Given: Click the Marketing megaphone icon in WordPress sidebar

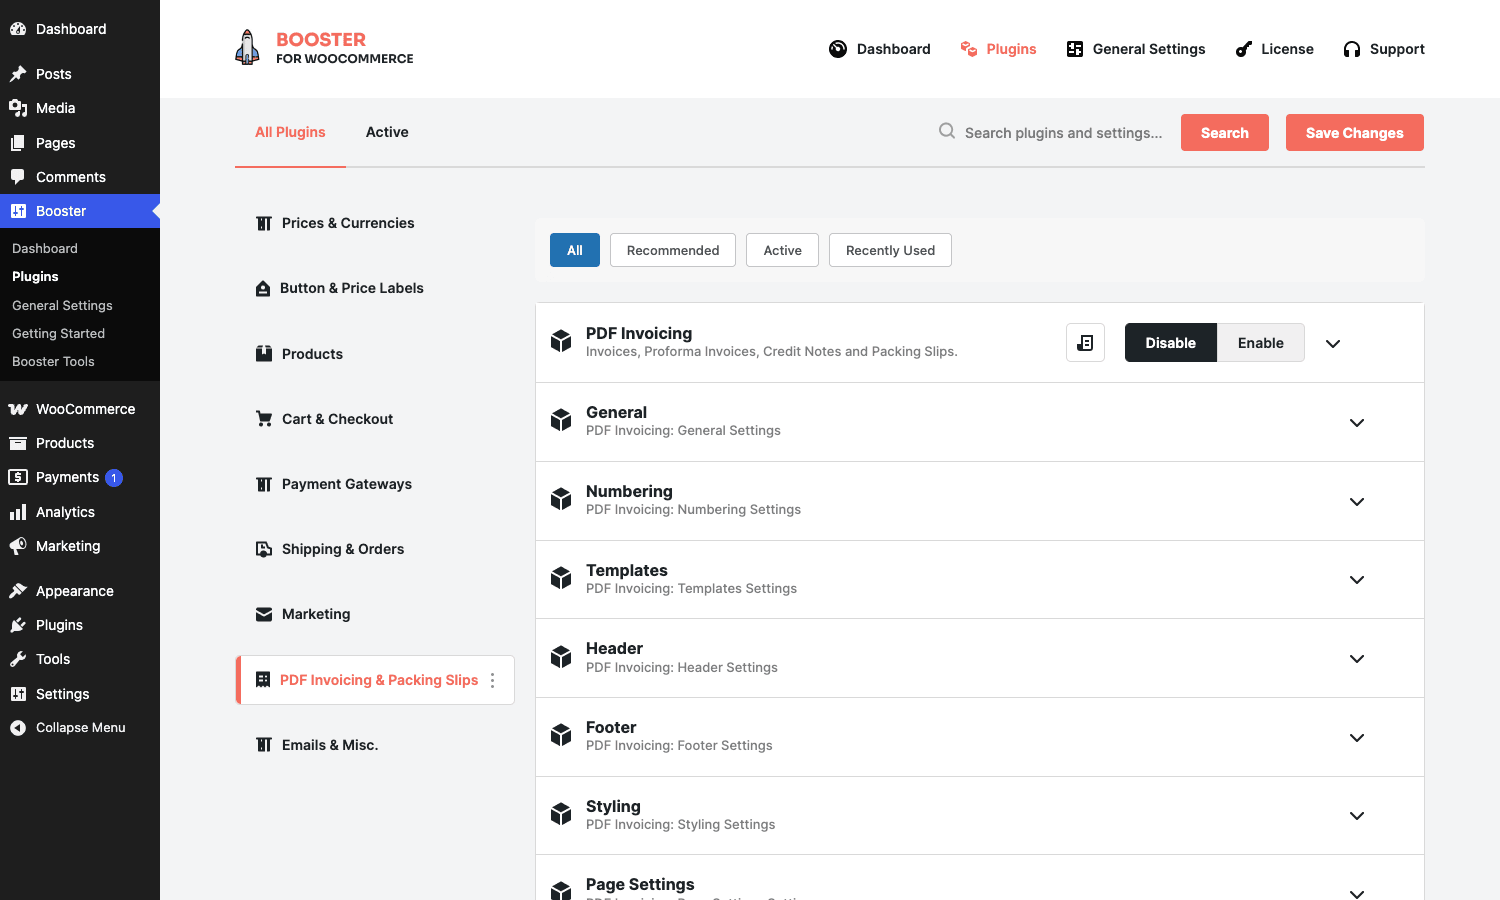Looking at the screenshot, I should (x=18, y=546).
